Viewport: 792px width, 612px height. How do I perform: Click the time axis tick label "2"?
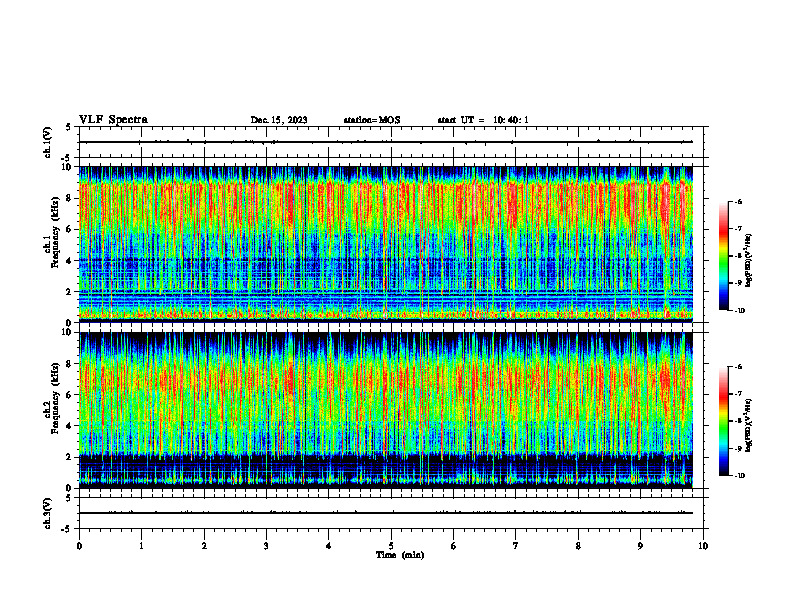(x=204, y=546)
